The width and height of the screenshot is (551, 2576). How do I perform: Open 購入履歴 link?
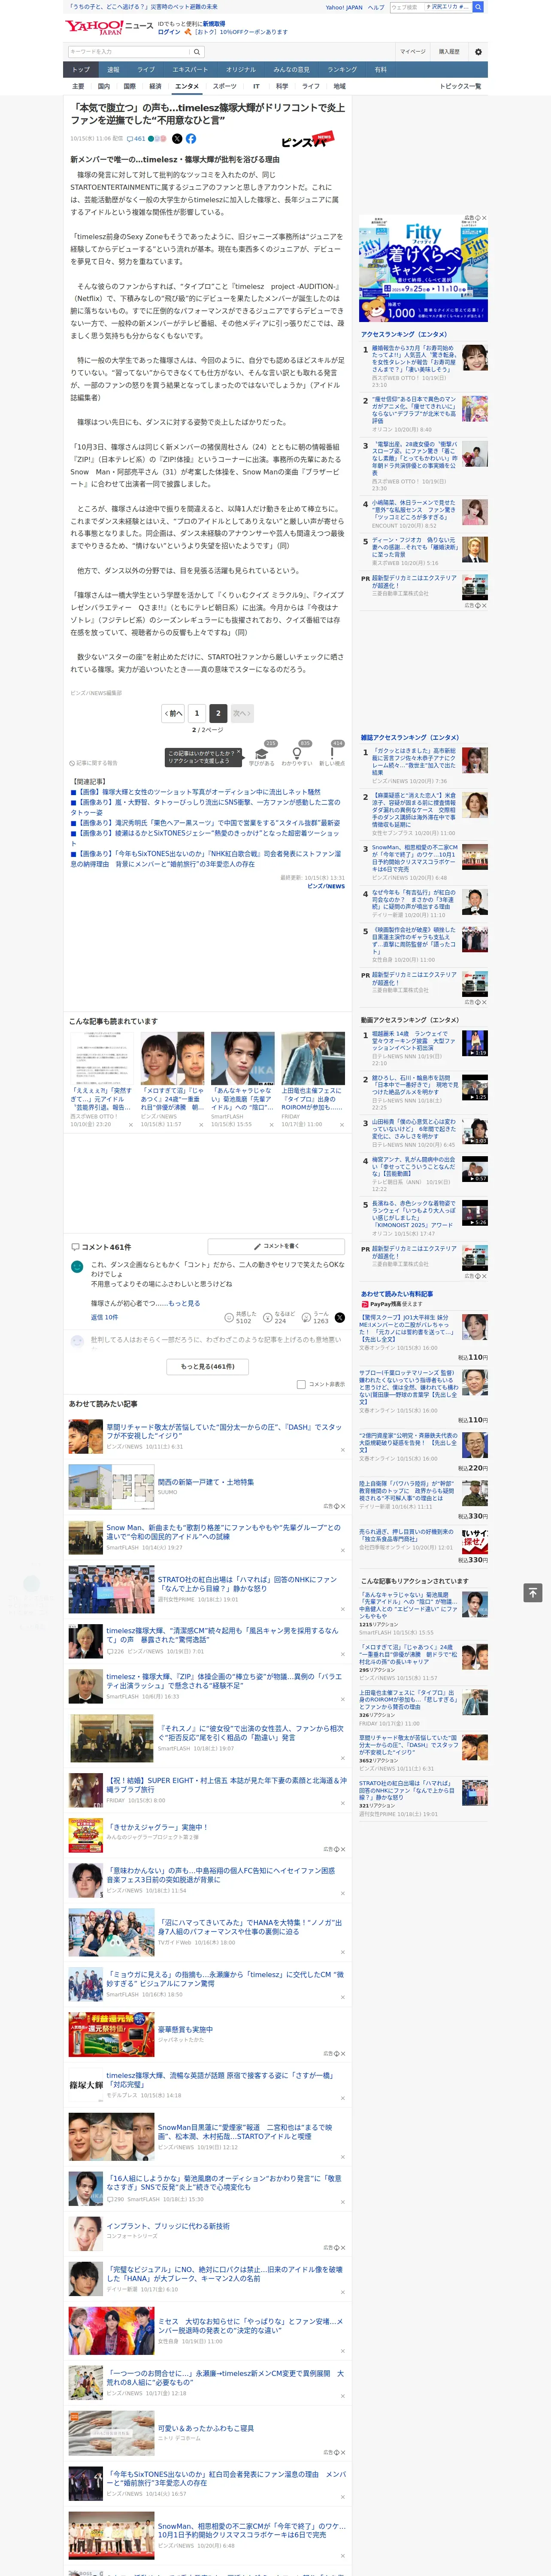pyautogui.click(x=449, y=52)
